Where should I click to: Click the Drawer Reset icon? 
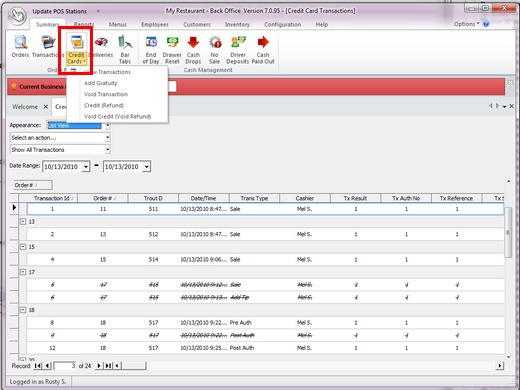[172, 50]
